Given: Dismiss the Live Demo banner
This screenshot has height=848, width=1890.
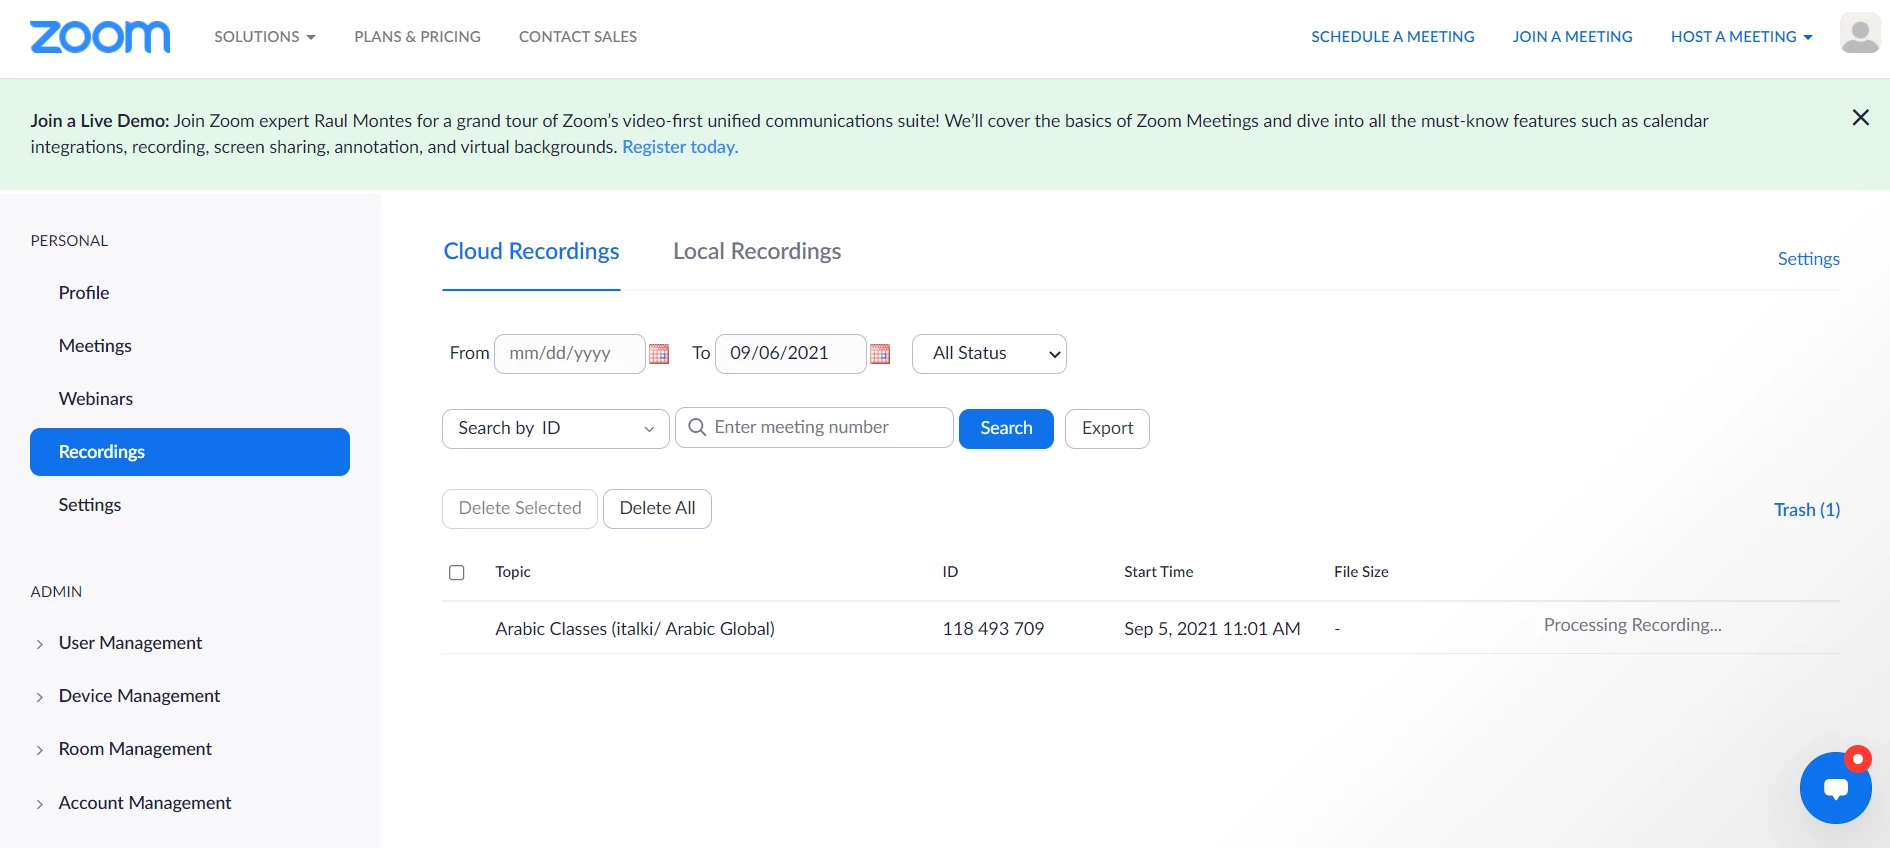Looking at the screenshot, I should 1860,118.
